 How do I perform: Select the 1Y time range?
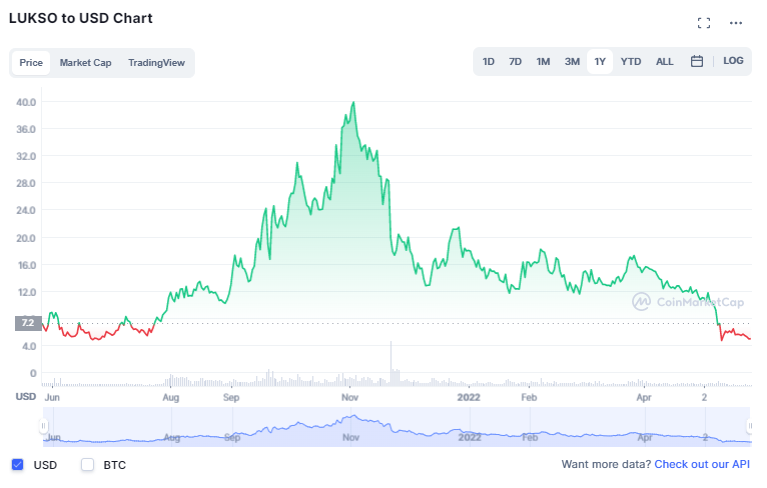pyautogui.click(x=600, y=62)
